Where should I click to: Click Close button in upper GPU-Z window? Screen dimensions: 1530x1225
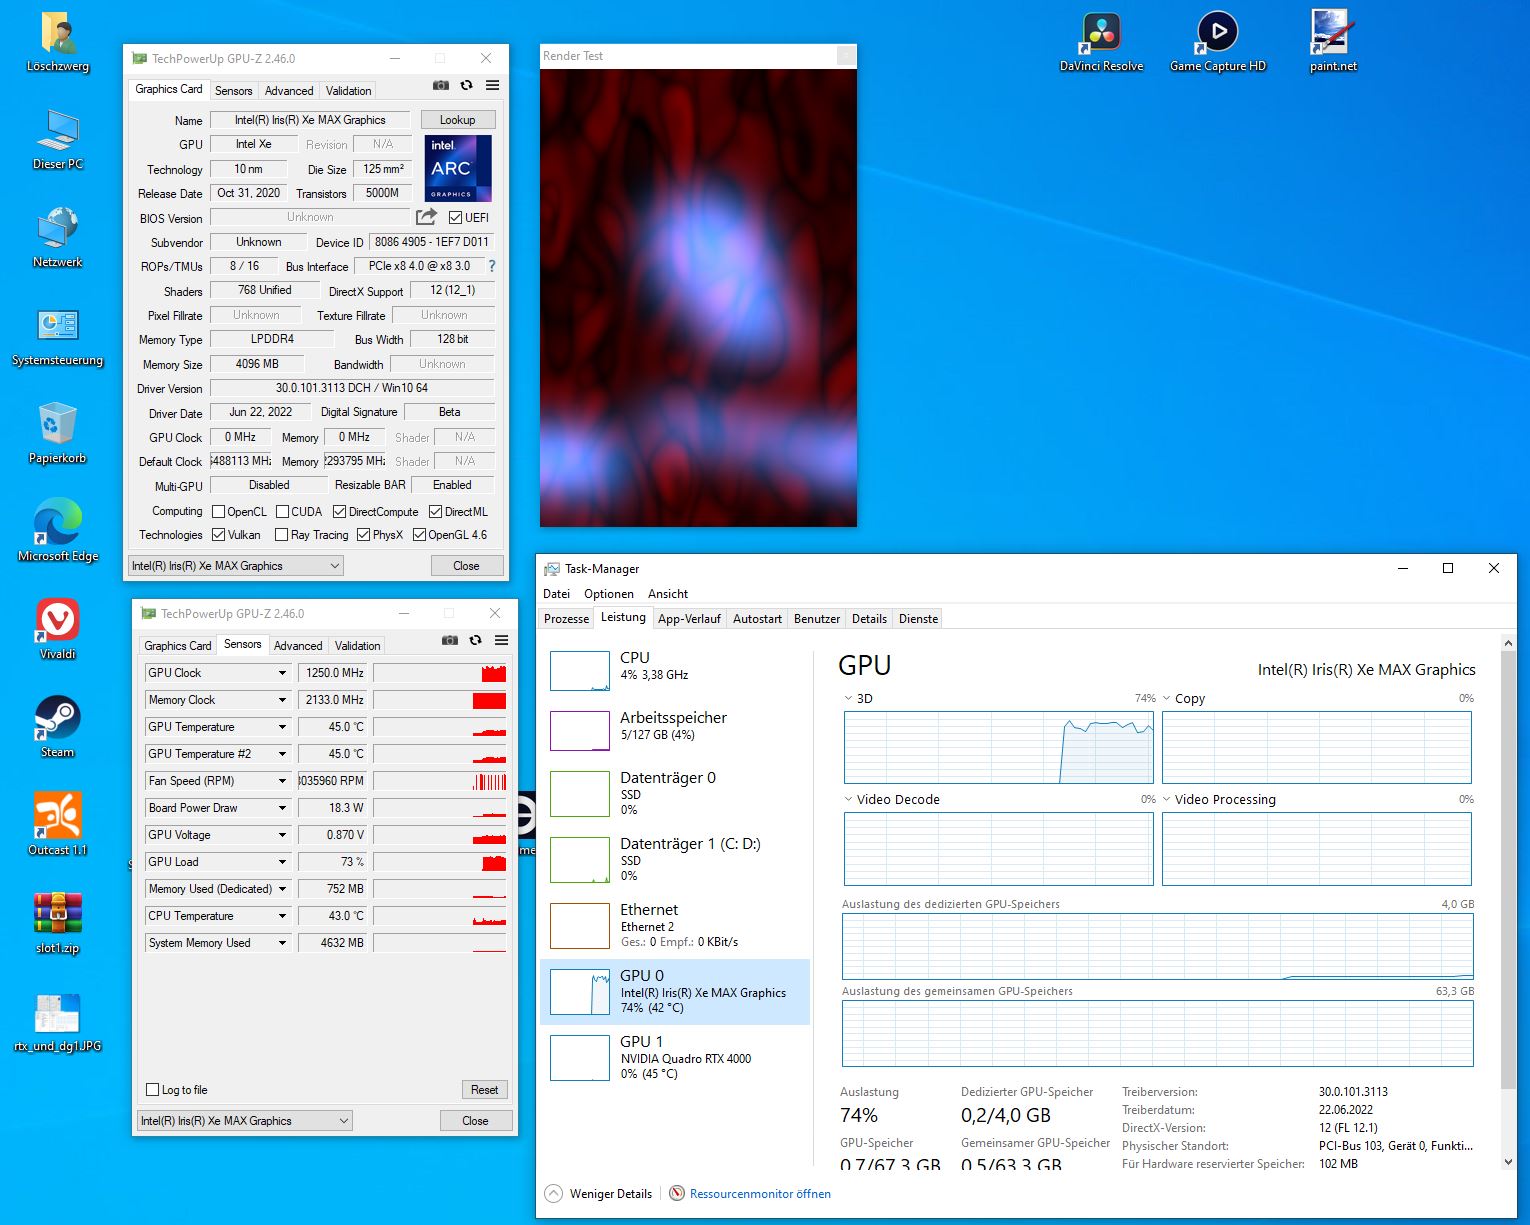click(466, 566)
